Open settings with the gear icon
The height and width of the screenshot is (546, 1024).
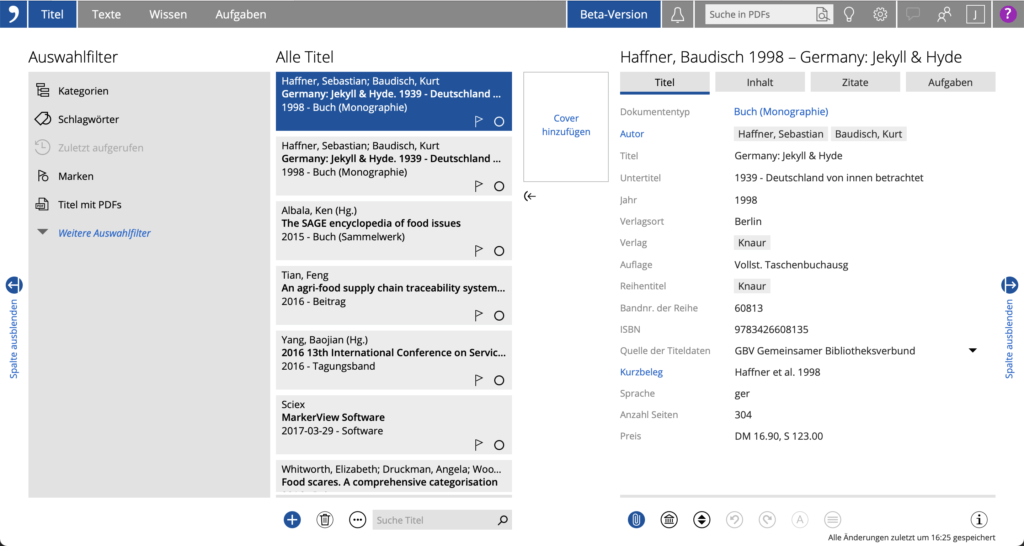[880, 14]
